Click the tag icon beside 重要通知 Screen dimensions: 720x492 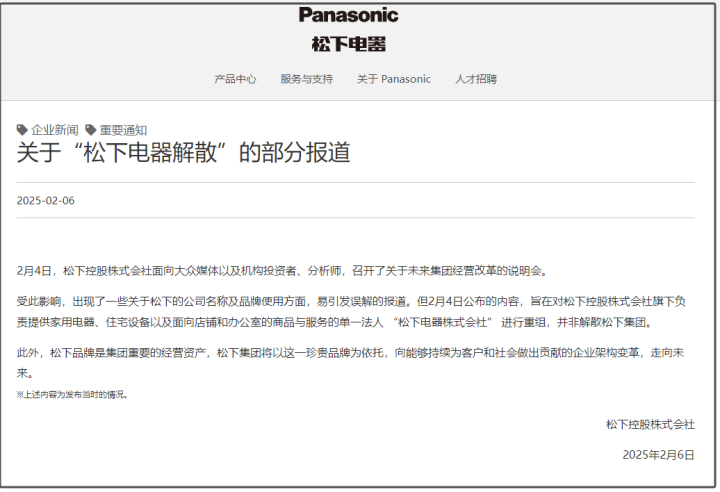(90, 130)
